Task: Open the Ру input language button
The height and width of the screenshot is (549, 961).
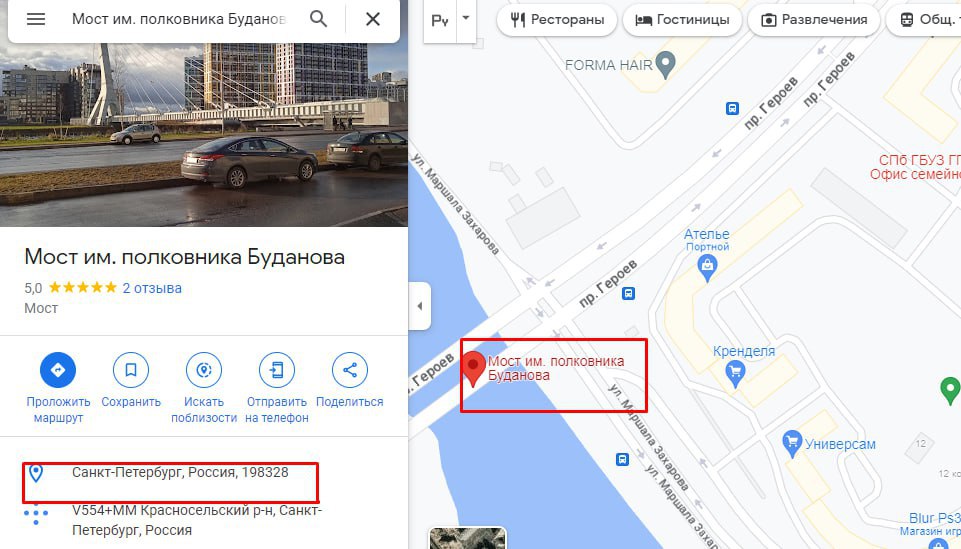Action: coord(440,20)
